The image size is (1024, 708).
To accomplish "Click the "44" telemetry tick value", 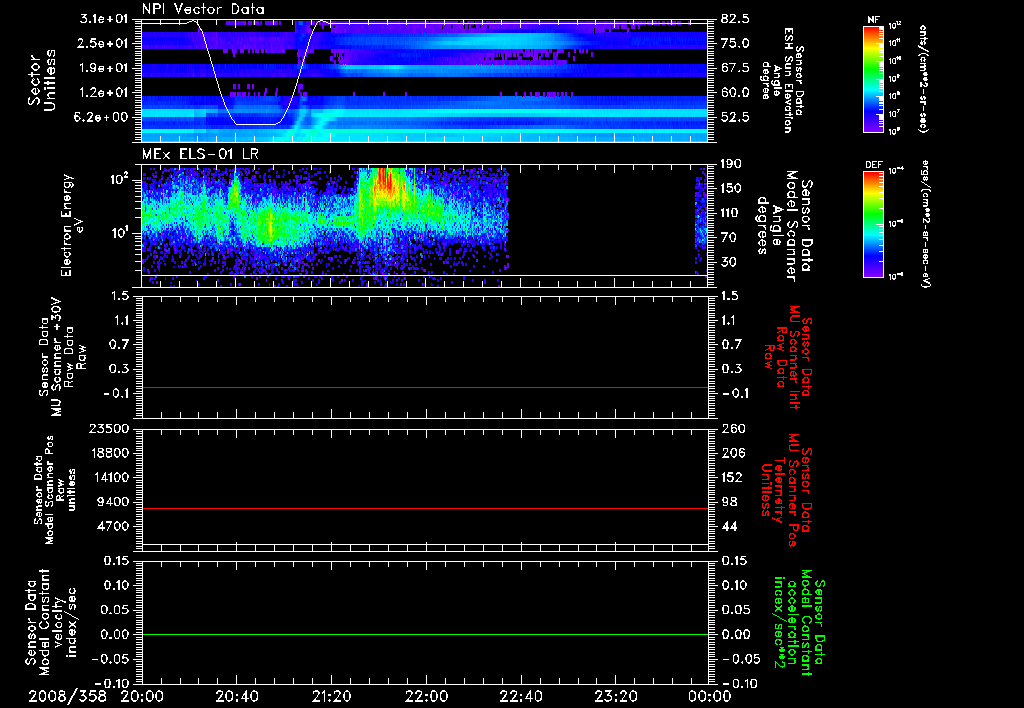I will tap(728, 526).
